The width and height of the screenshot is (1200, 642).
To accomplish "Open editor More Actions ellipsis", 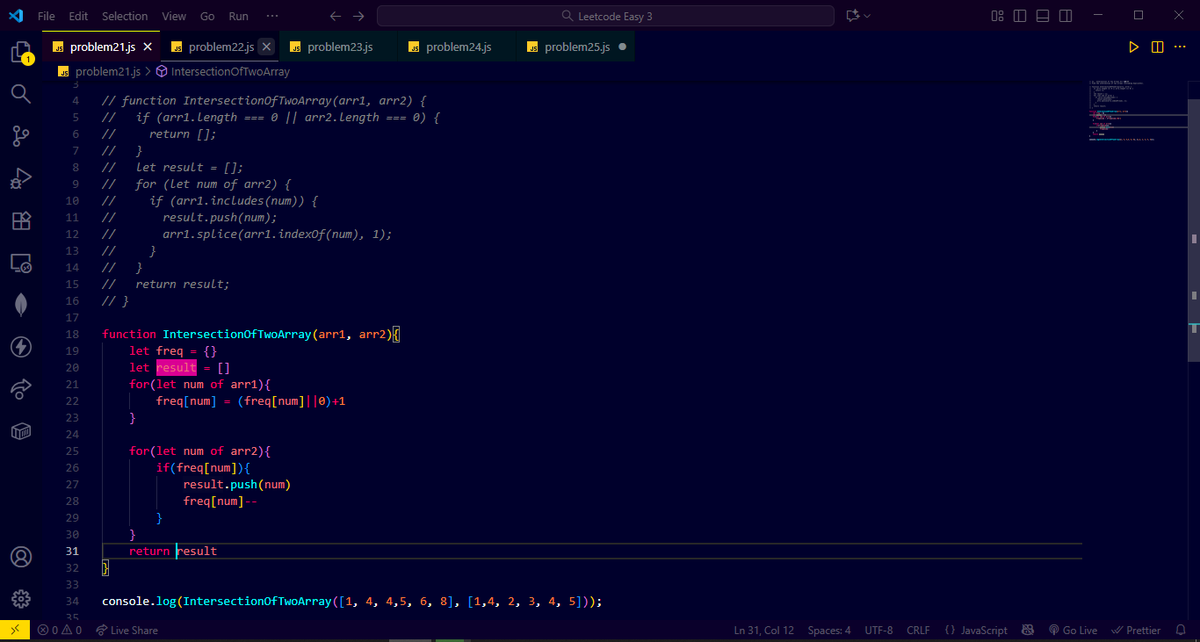I will coord(1179,47).
